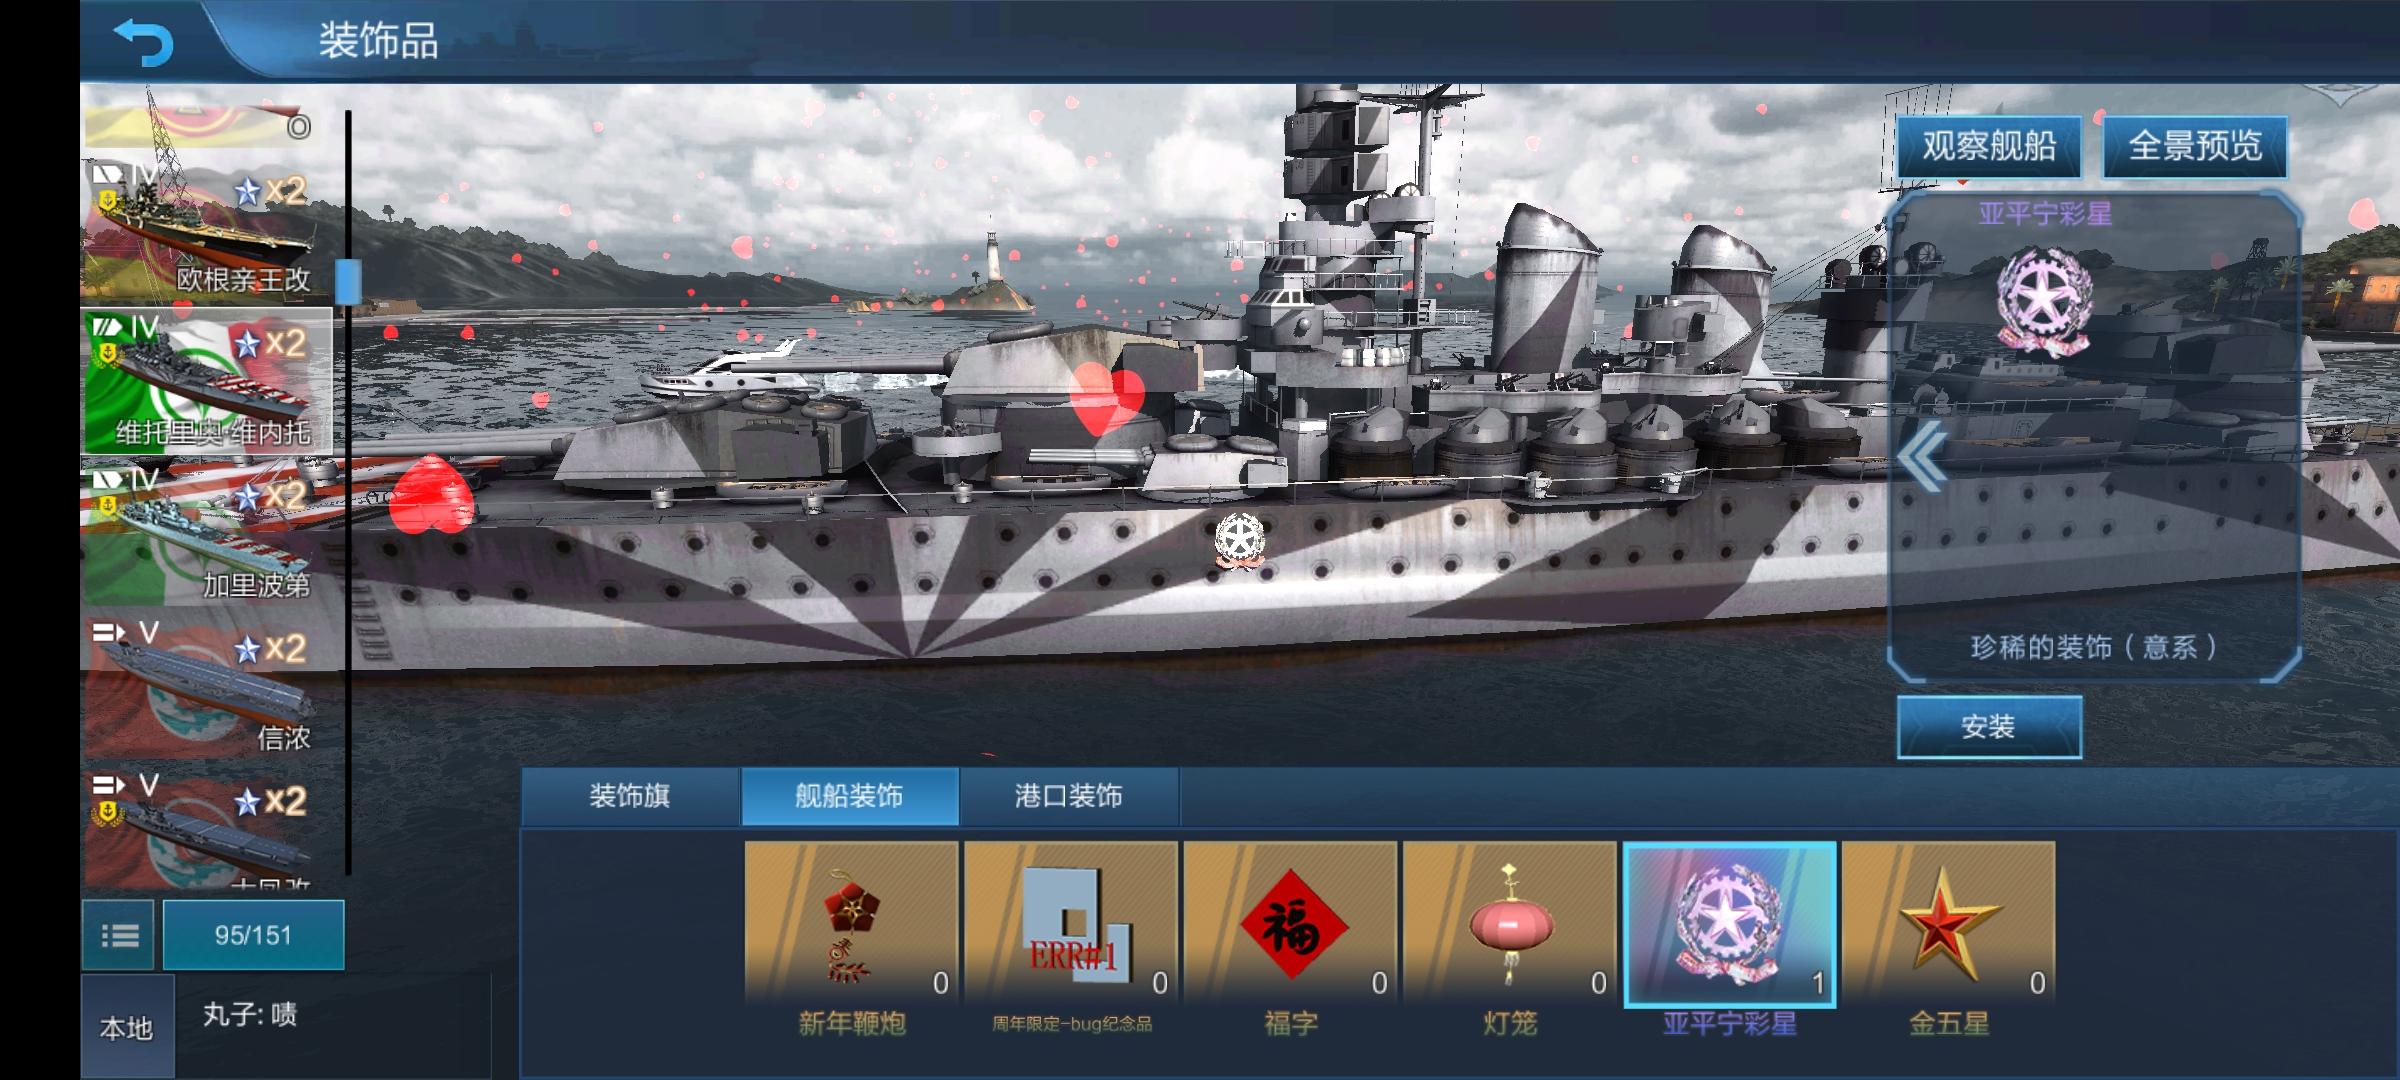Select the 信浓 carrier thumbnail
2400x1080 pixels.
point(210,688)
